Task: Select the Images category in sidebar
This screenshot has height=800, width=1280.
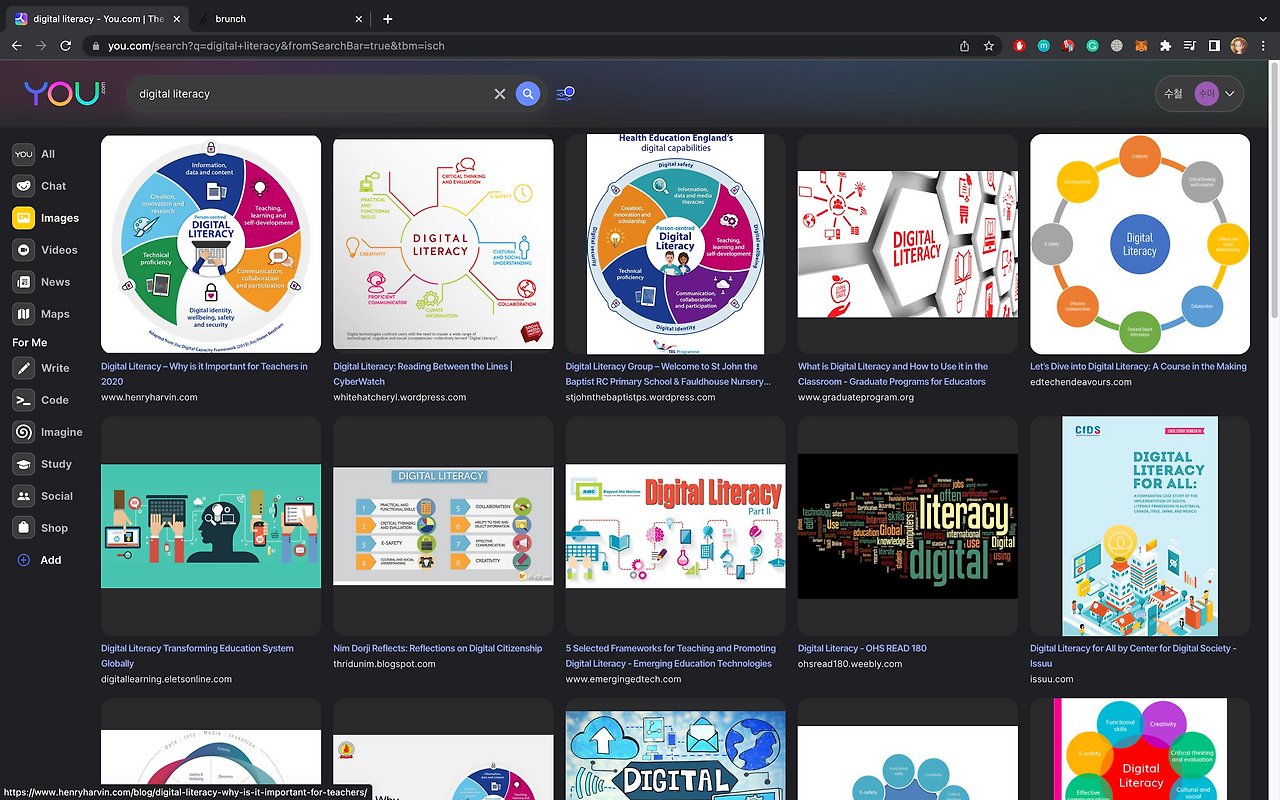Action: [46, 218]
